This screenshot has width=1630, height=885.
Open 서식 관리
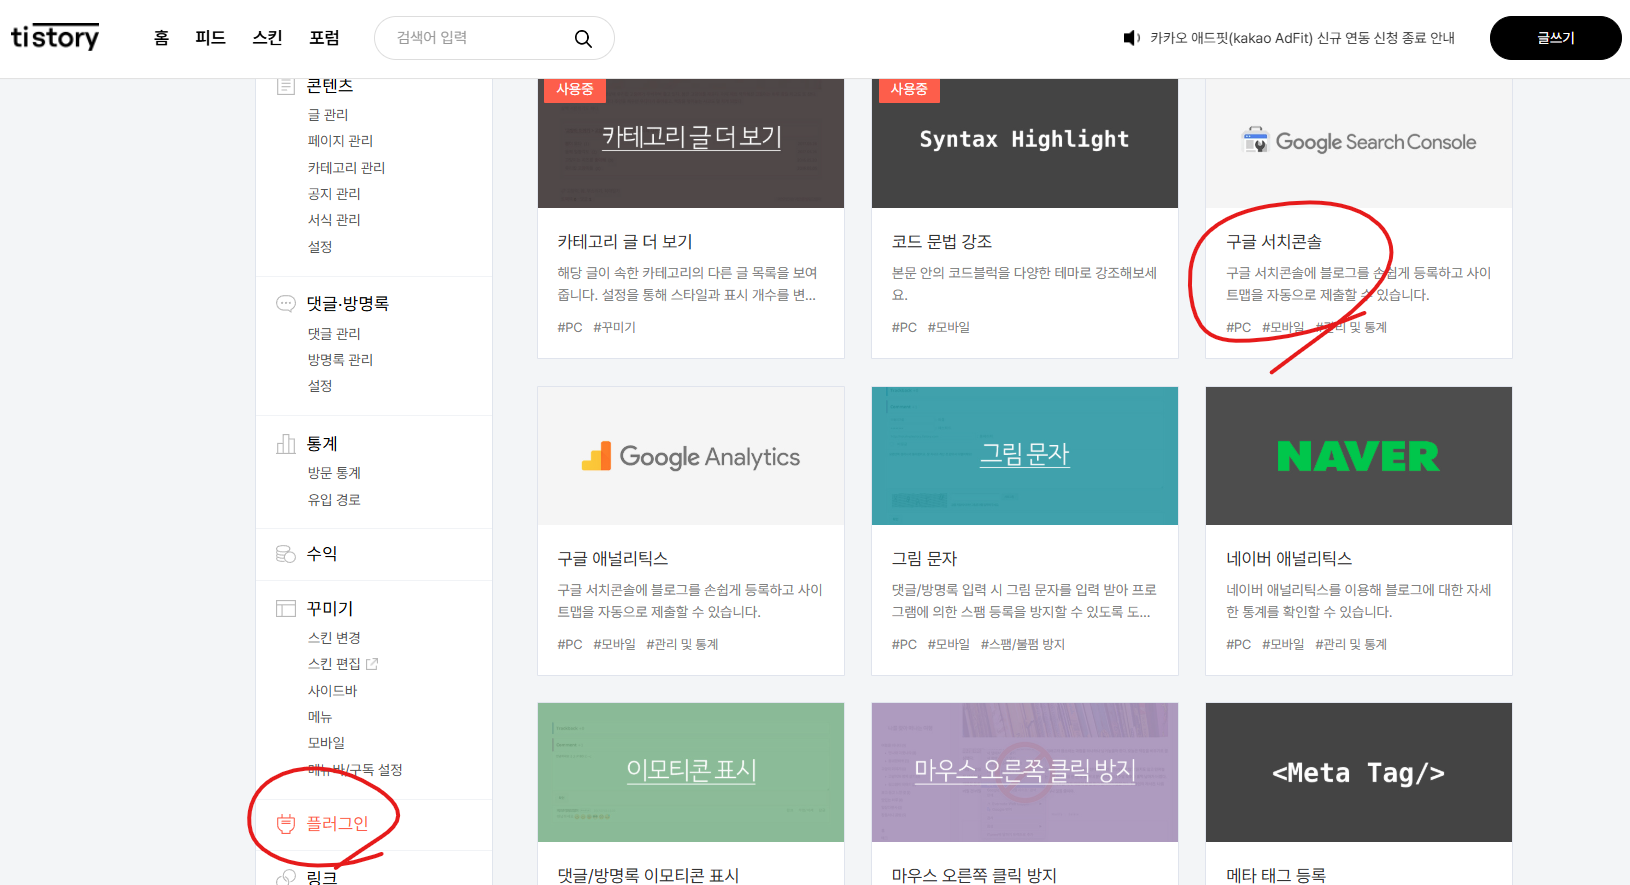334,220
